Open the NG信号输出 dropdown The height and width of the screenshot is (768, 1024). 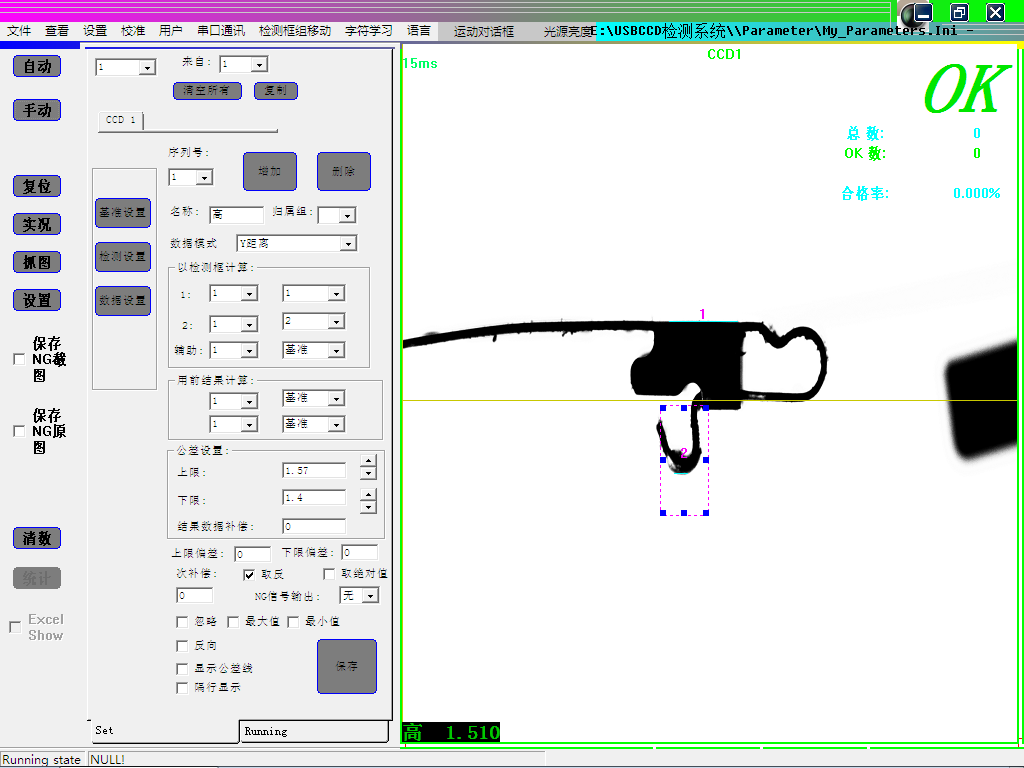[x=370, y=596]
